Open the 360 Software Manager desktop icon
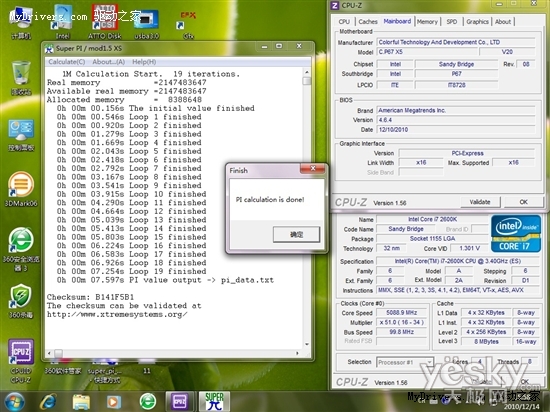Screen dimensions: 550x412 click(x=63, y=367)
